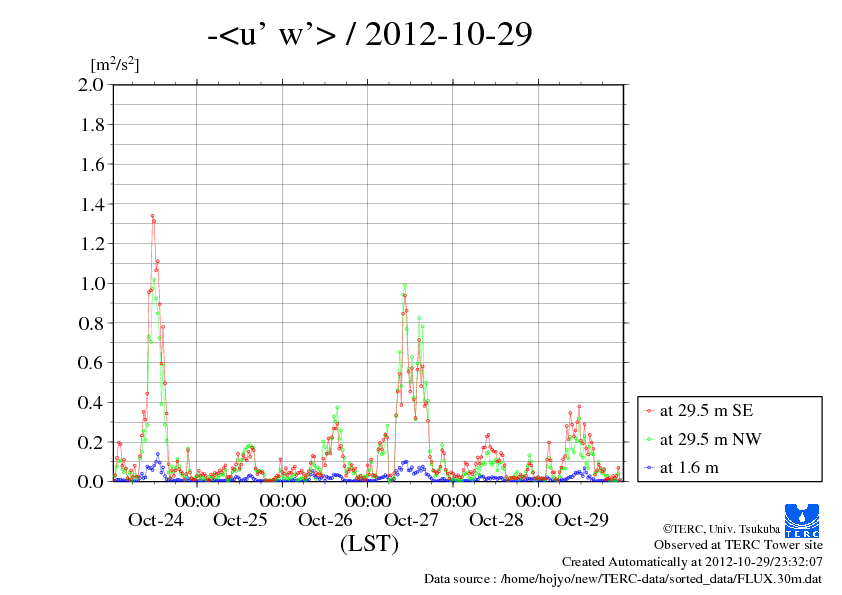The height and width of the screenshot is (595, 842).
Task: Click the x-axis date label Oct-27
Action: coord(411,520)
